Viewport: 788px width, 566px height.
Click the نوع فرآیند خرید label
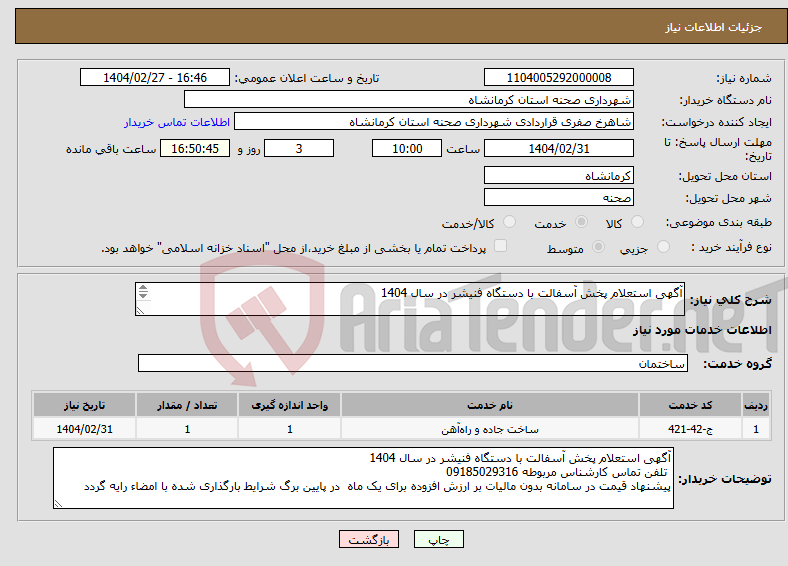point(731,247)
